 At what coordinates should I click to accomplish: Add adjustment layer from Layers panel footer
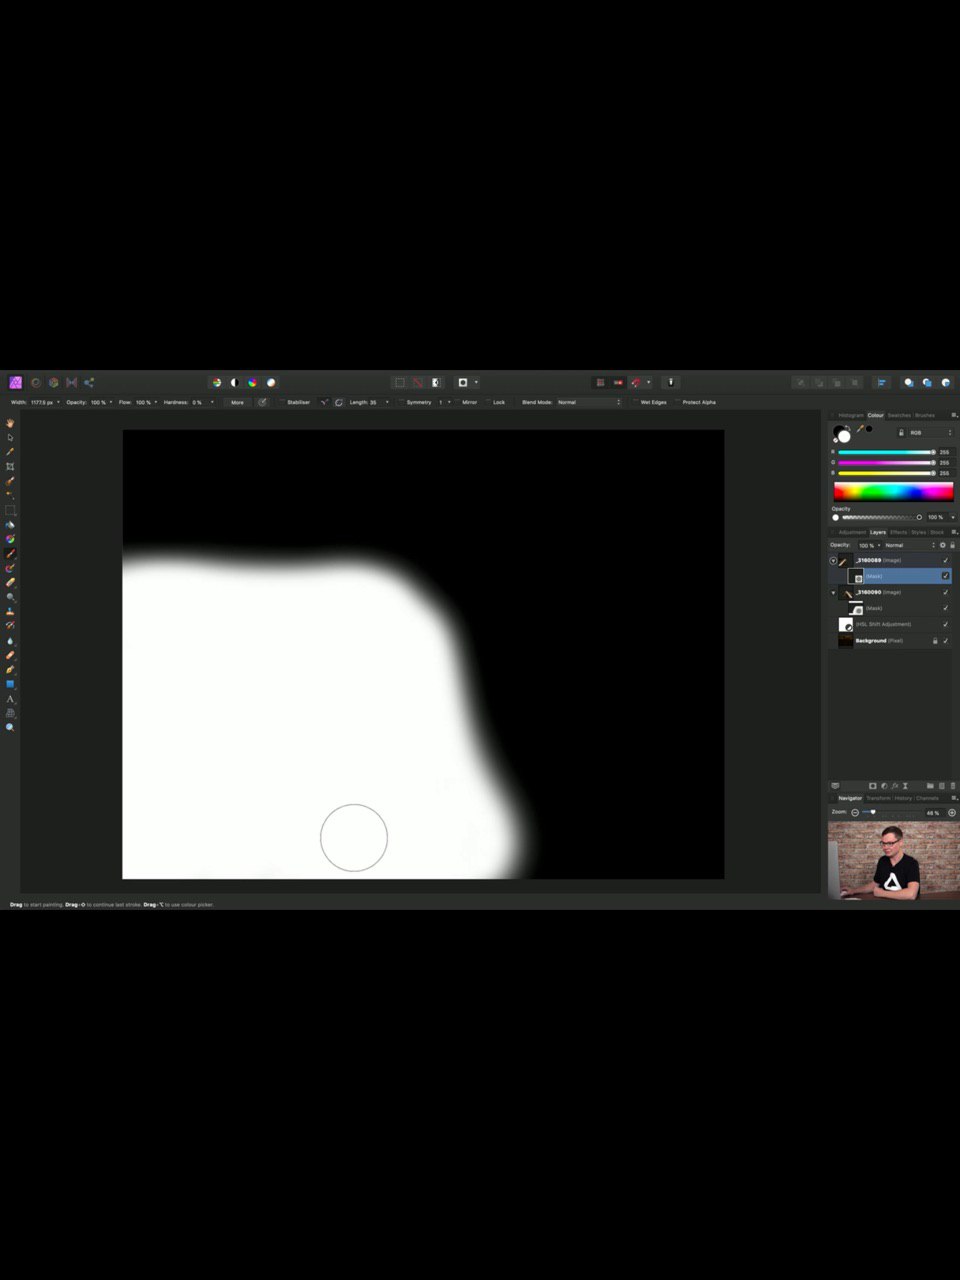(x=883, y=786)
